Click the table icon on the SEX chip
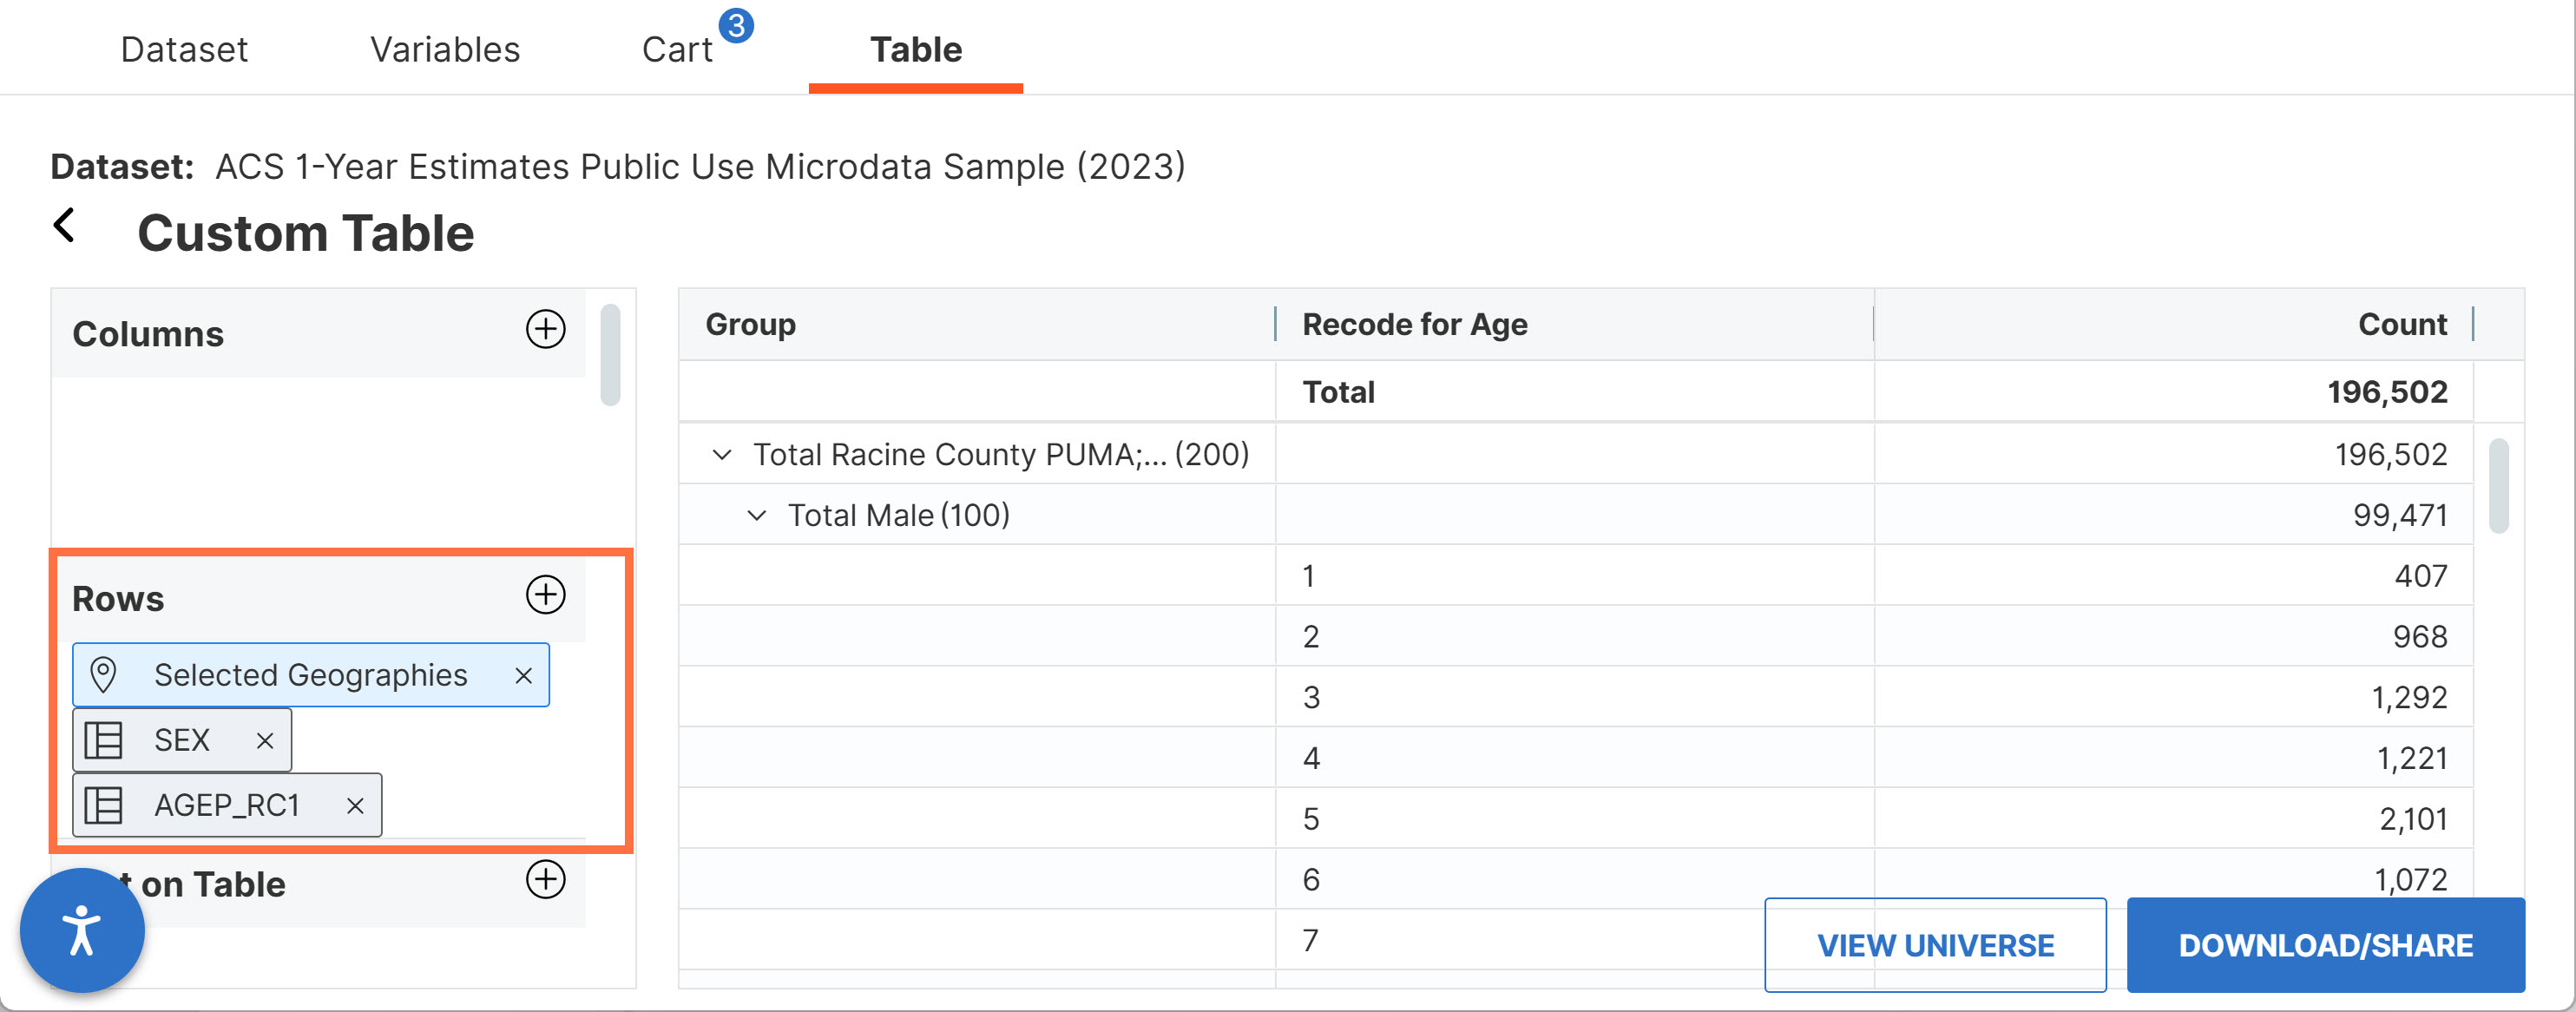This screenshot has width=2576, height=1012. tap(103, 740)
